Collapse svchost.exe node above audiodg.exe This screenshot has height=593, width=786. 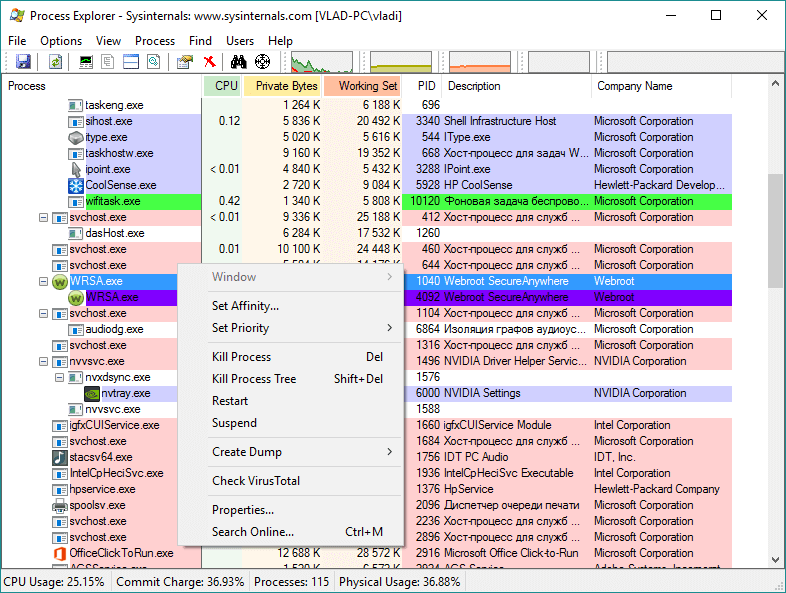click(44, 314)
